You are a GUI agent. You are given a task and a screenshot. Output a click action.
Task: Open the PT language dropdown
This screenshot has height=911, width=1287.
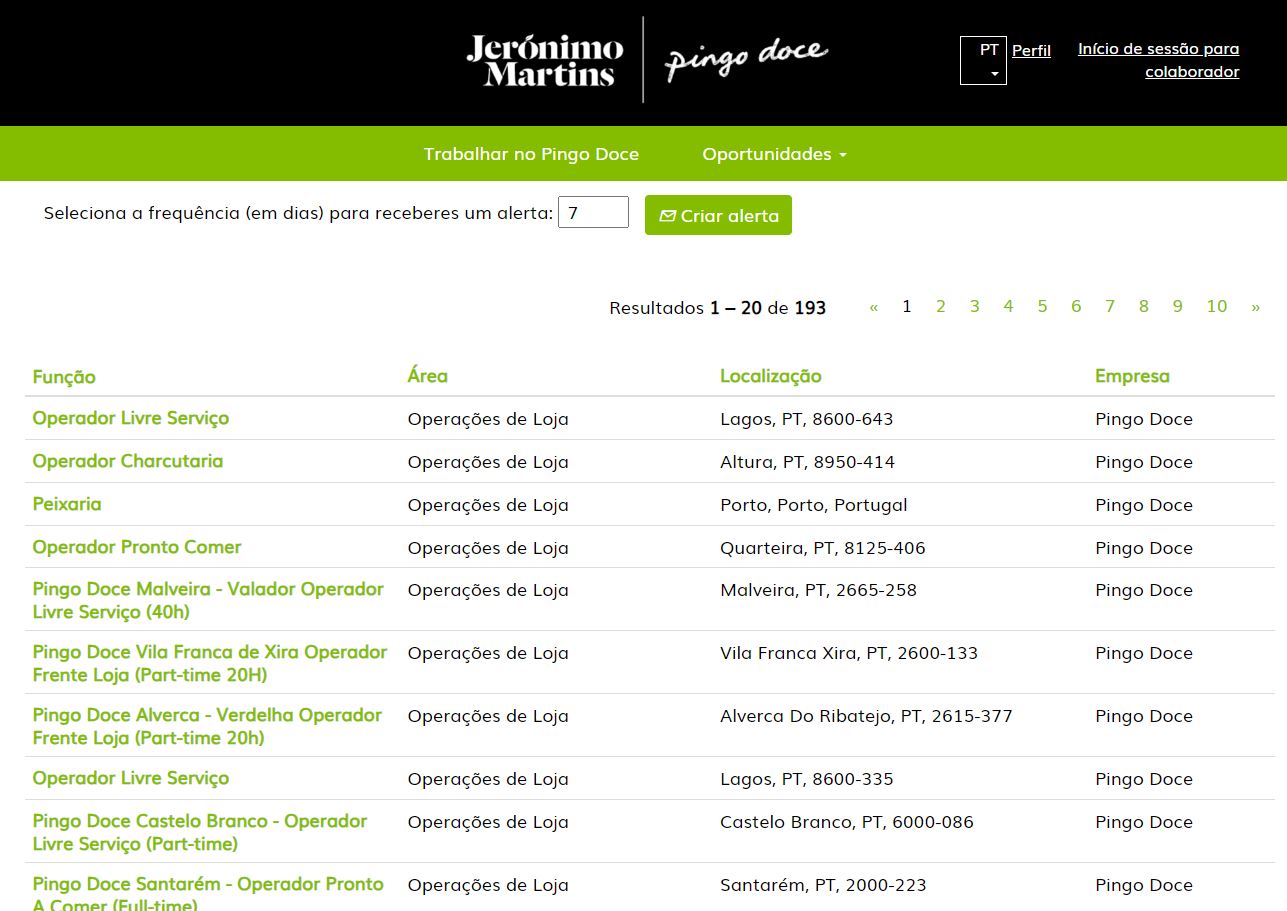click(983, 61)
